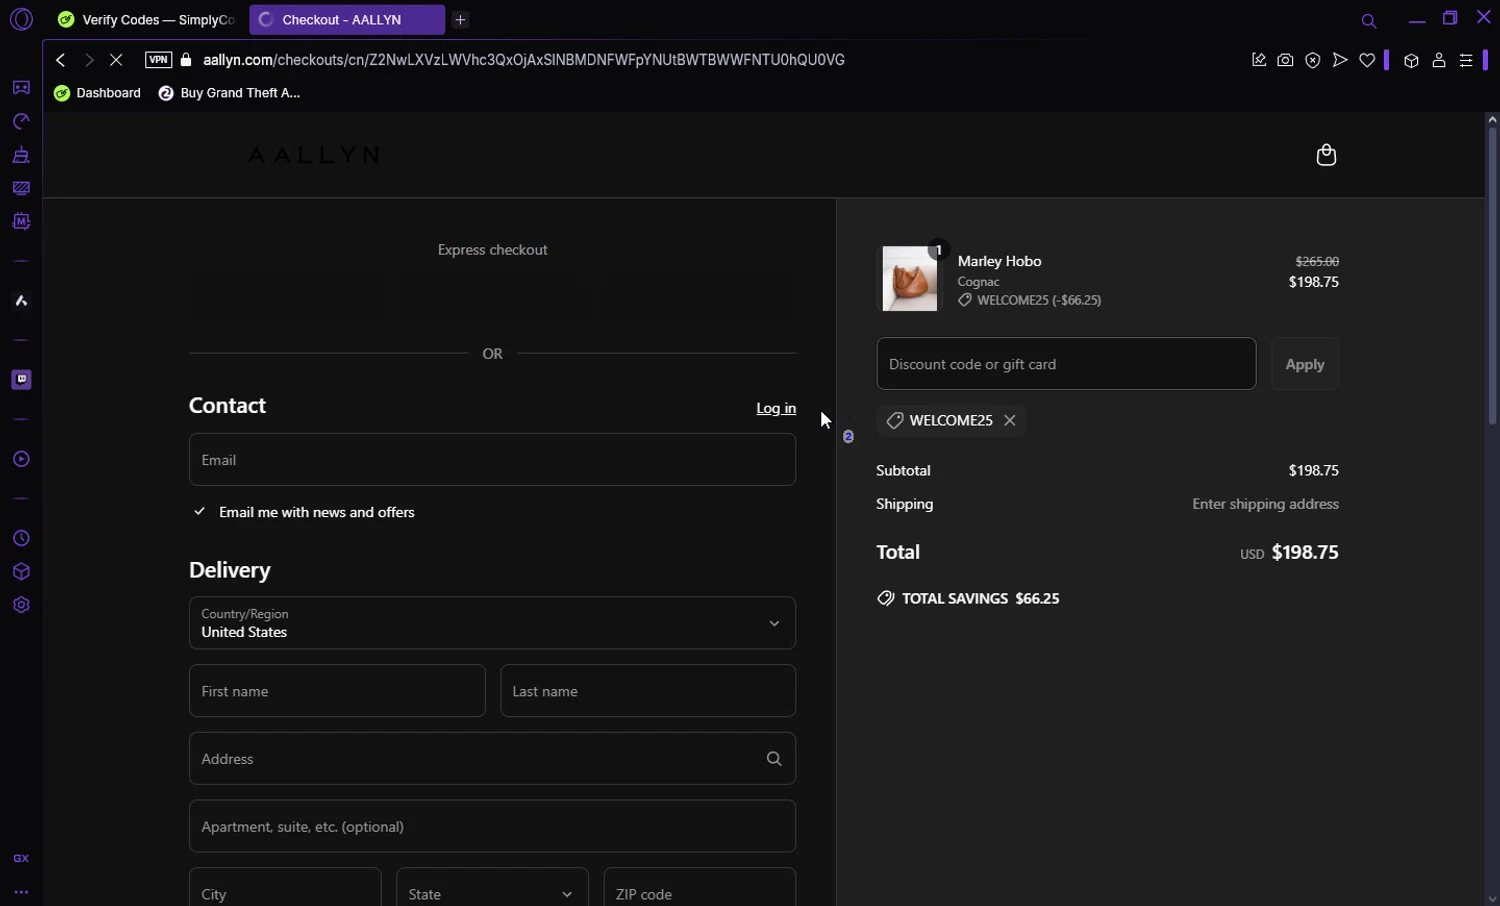1500x906 pixels.
Task: Click the padlock site security icon
Action: 186,60
